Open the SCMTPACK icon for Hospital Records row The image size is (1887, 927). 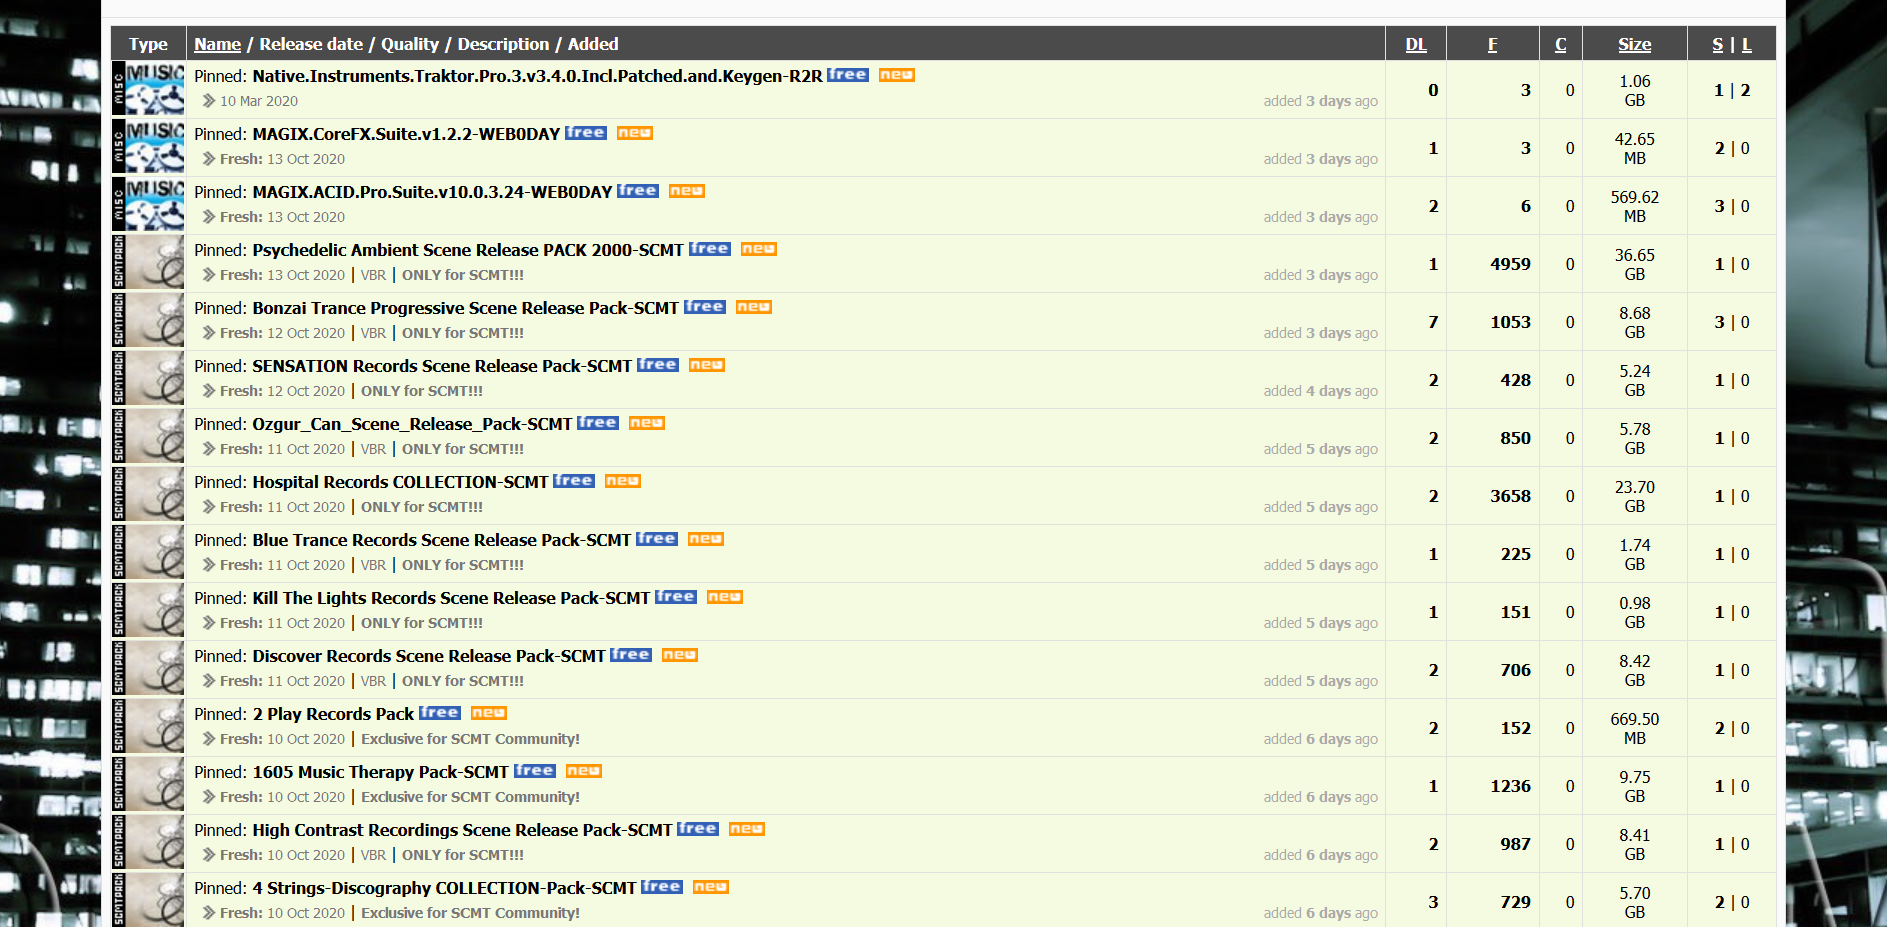[x=148, y=495]
